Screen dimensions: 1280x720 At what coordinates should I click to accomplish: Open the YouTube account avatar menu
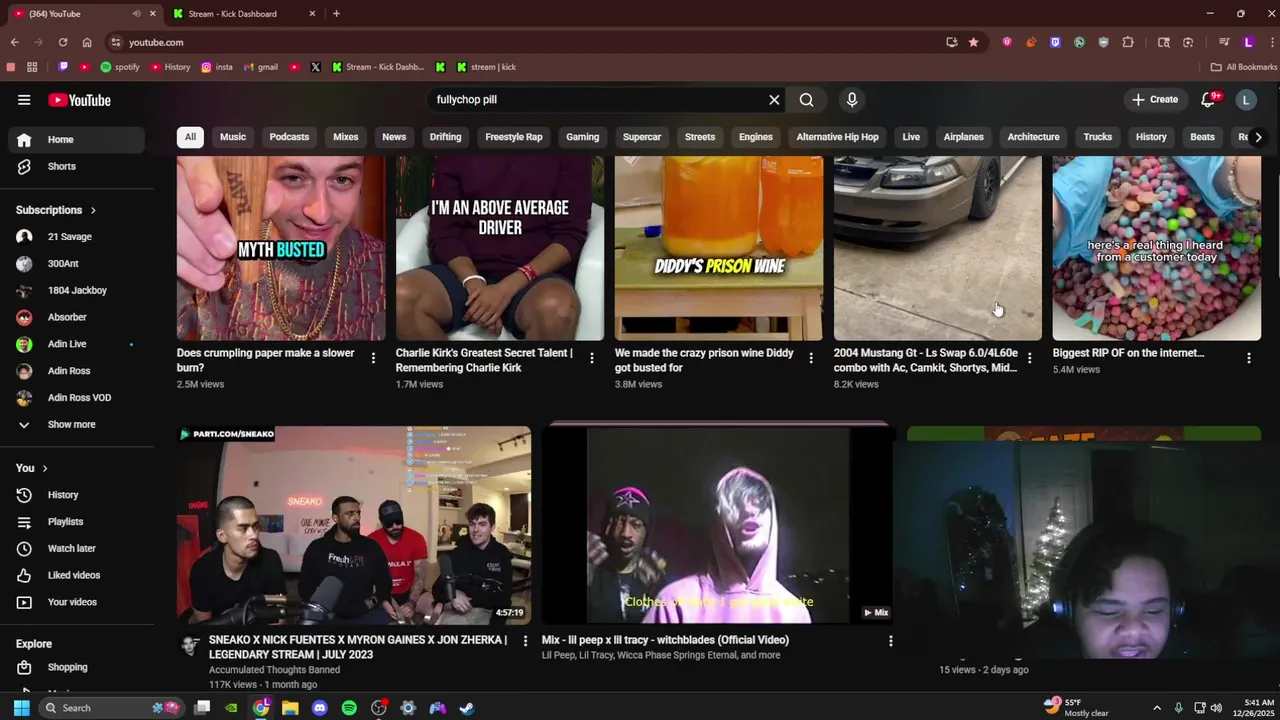[x=1246, y=100]
